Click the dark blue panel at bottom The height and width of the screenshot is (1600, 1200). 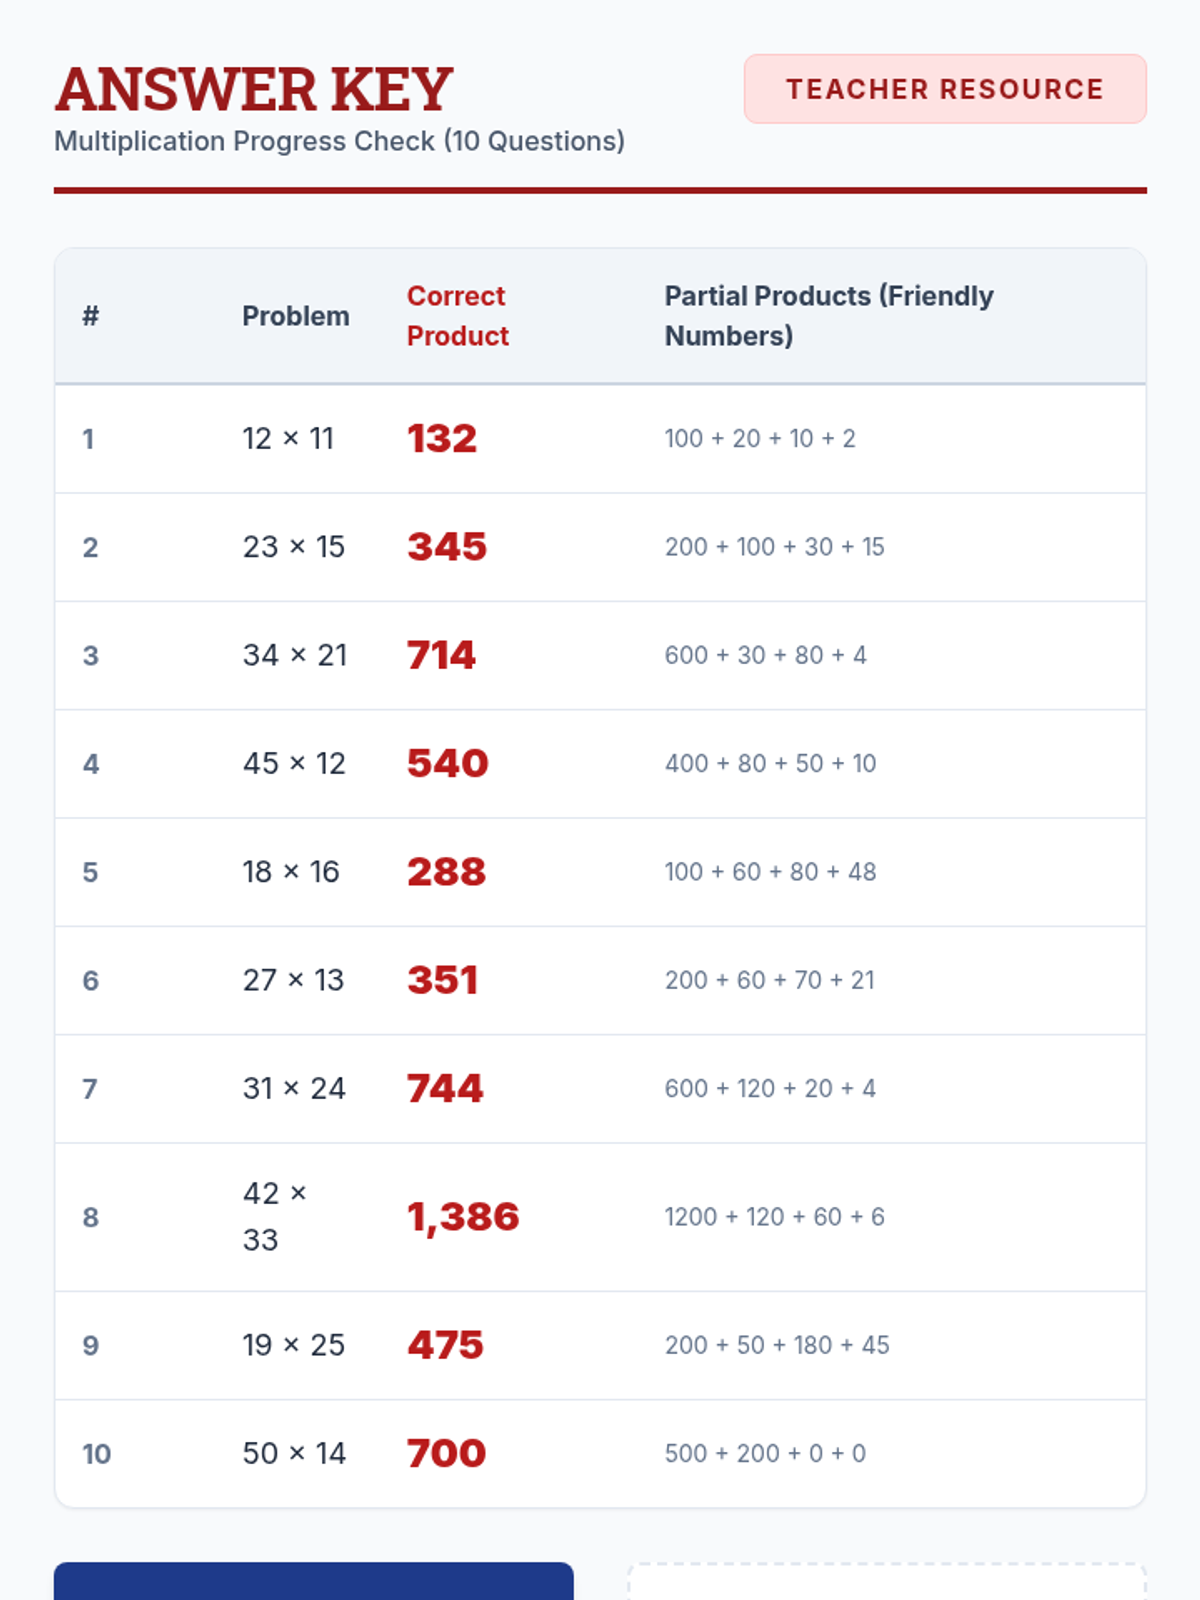click(x=313, y=1582)
